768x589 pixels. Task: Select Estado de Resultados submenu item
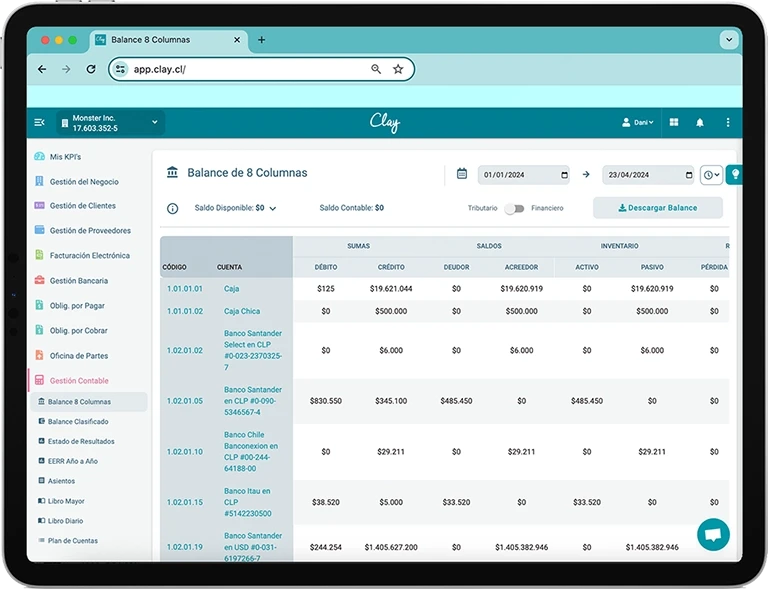point(81,441)
